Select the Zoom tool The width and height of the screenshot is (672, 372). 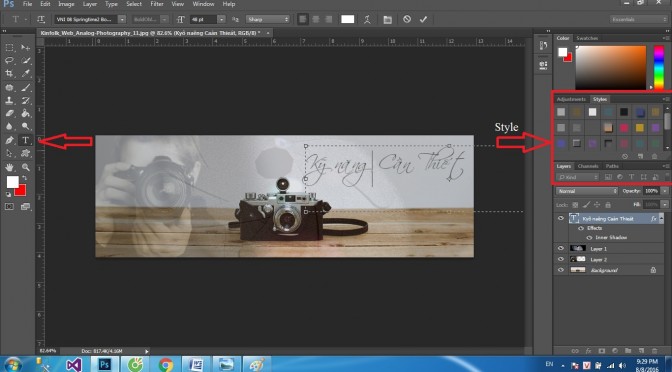click(26, 167)
